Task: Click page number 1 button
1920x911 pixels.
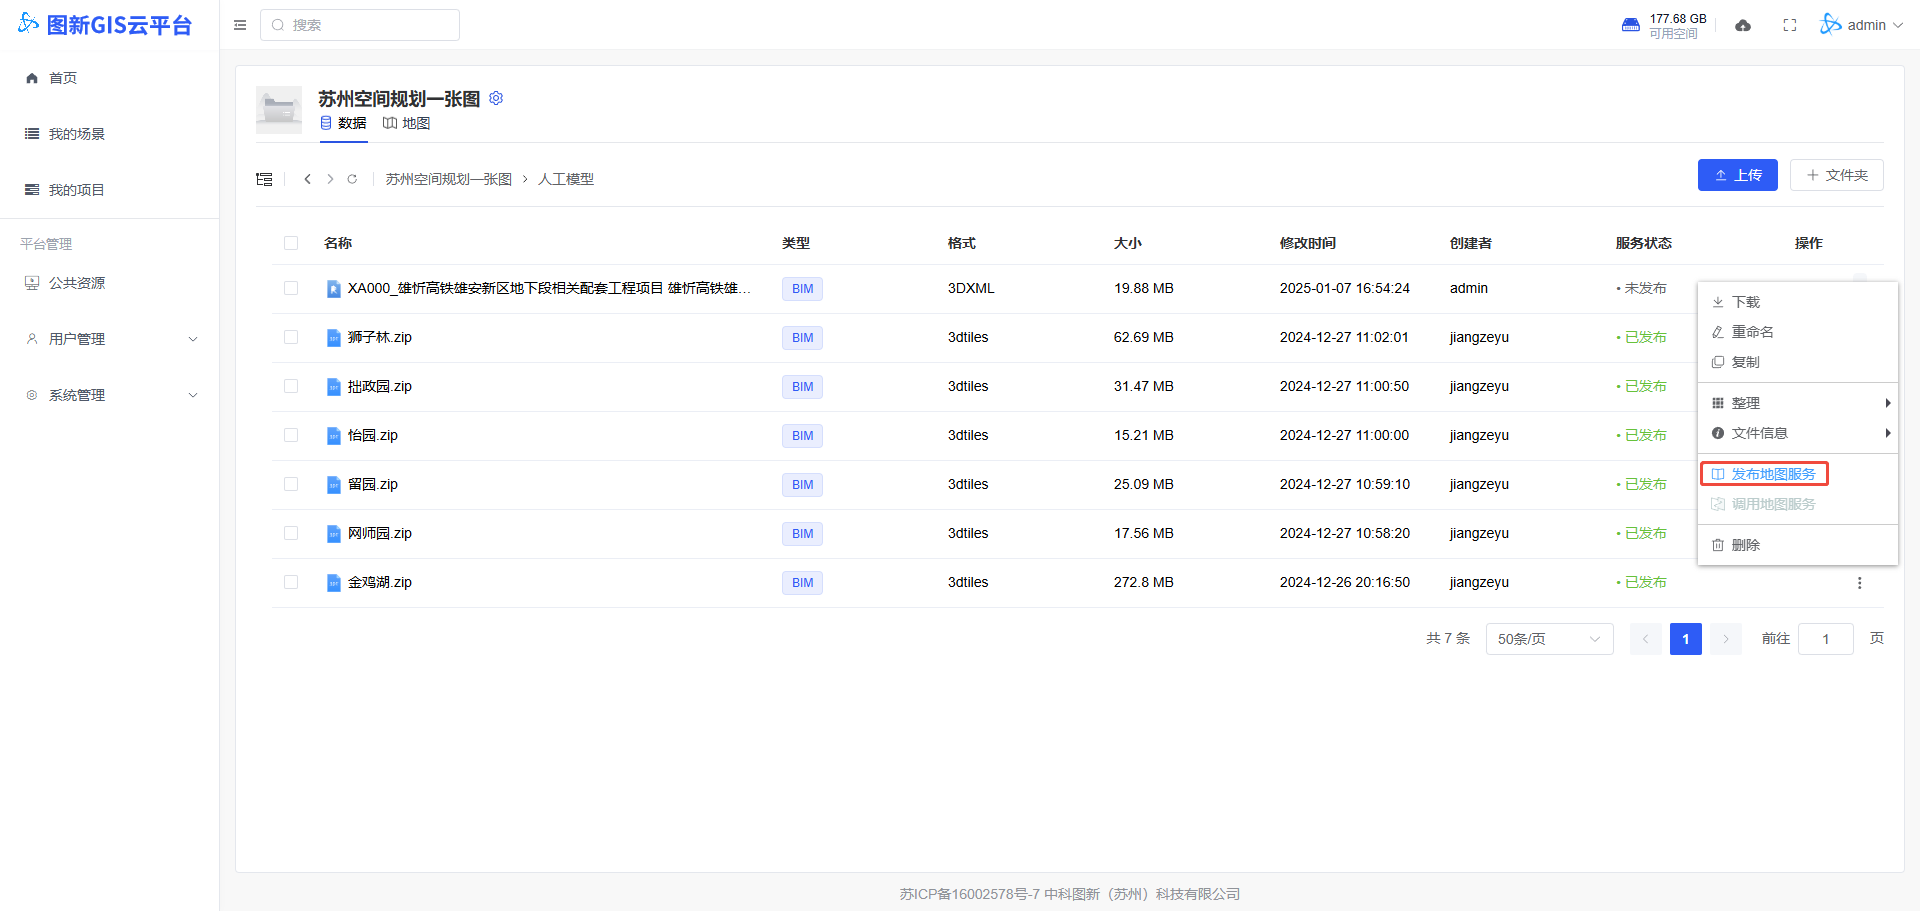Action: [x=1685, y=639]
